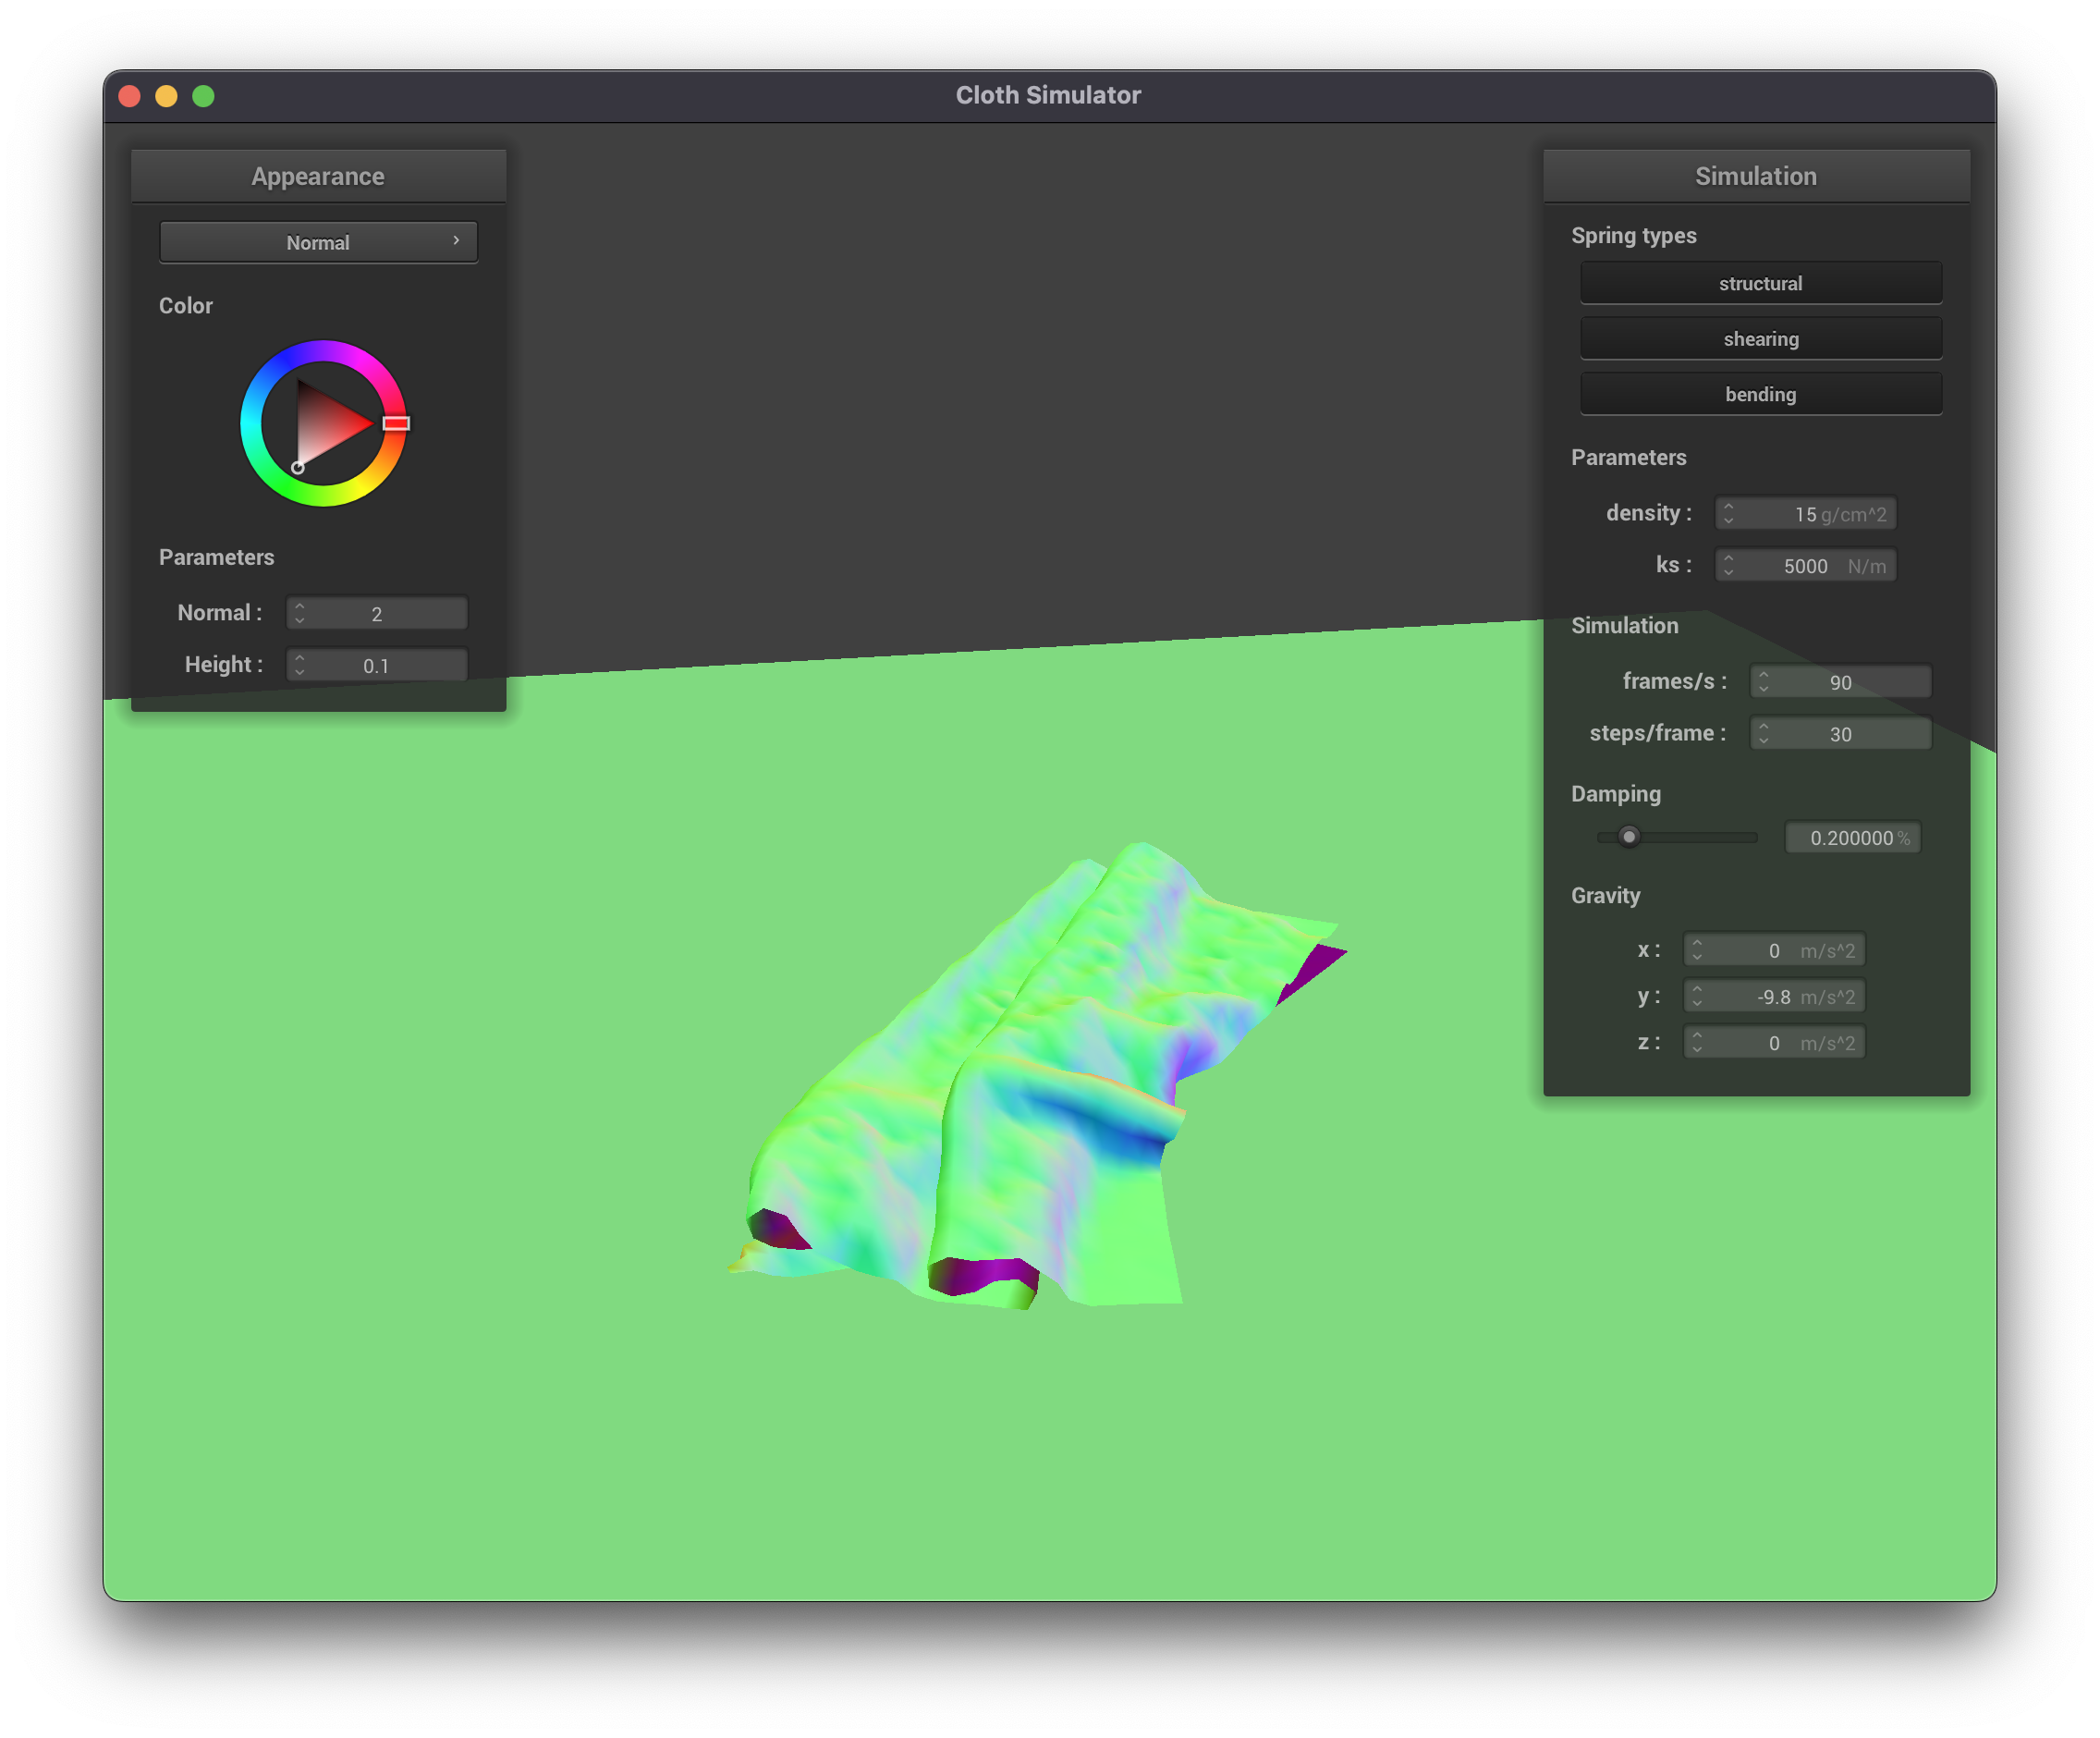
Task: Click the Gravity z value field
Action: pos(1774,1043)
